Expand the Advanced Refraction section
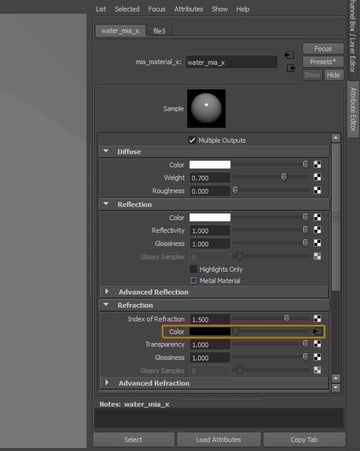Image resolution: width=360 pixels, height=451 pixels. tap(107, 382)
